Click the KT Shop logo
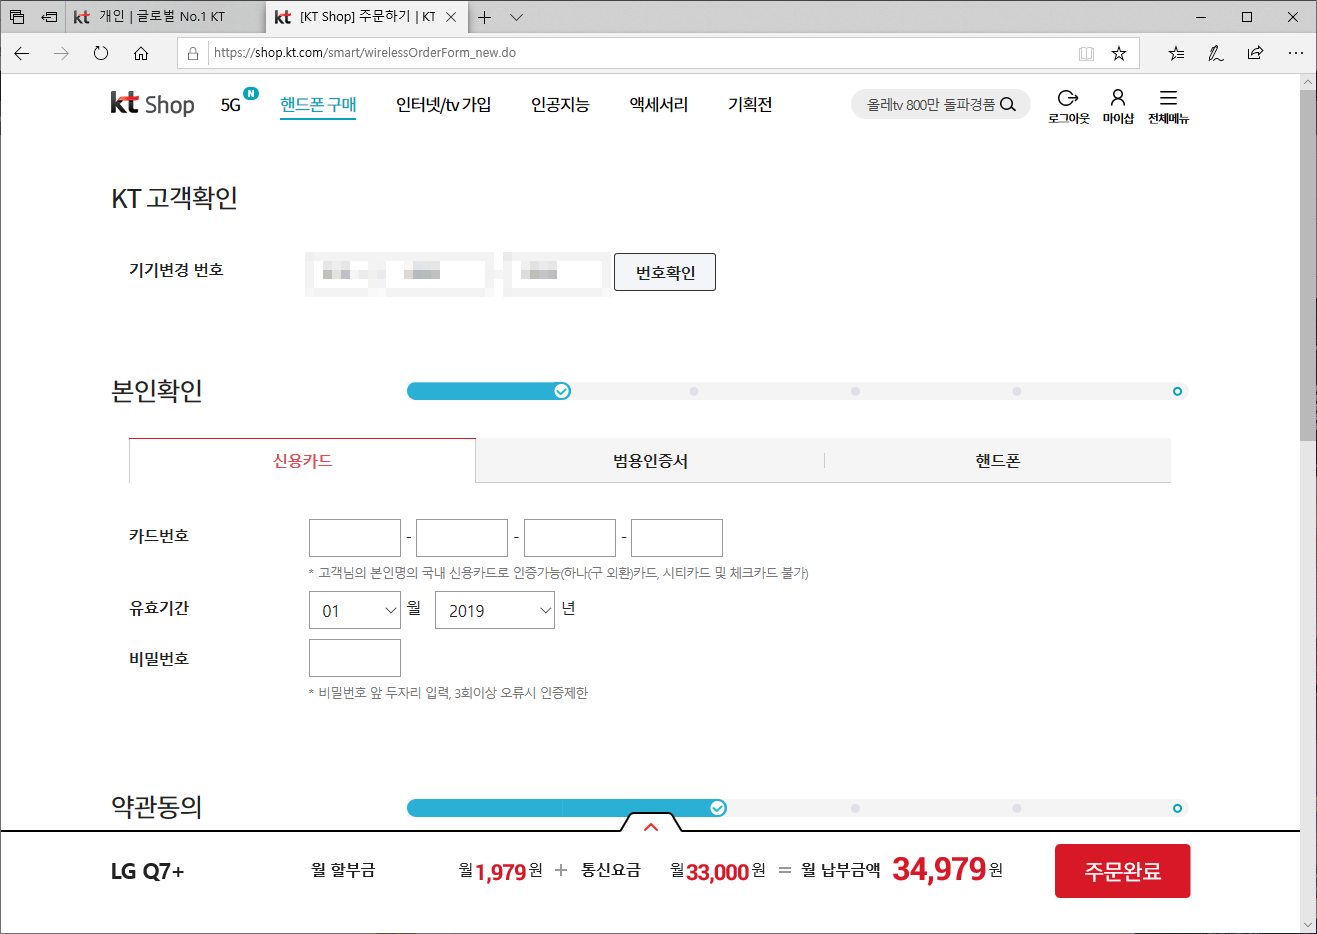Image resolution: width=1317 pixels, height=934 pixels. (152, 103)
